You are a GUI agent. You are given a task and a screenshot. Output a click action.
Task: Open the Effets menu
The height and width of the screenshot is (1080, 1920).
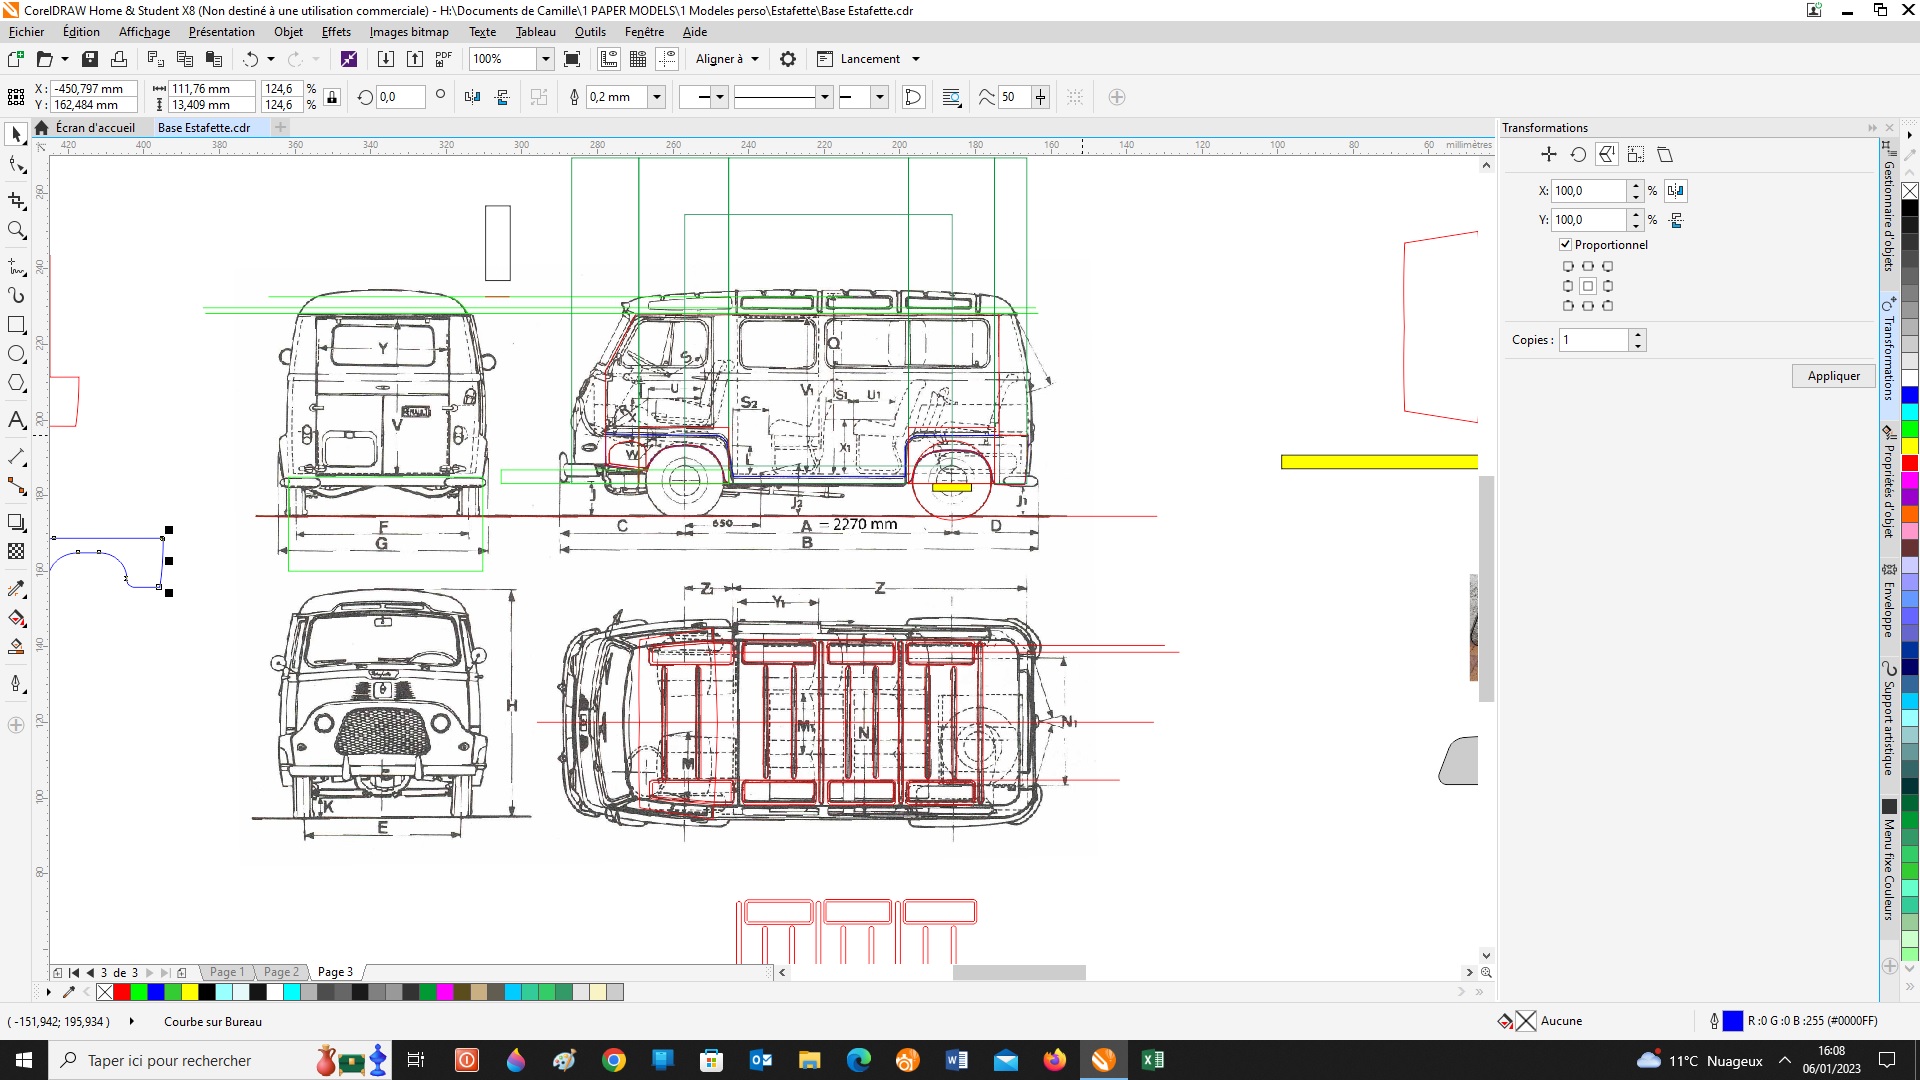(336, 32)
